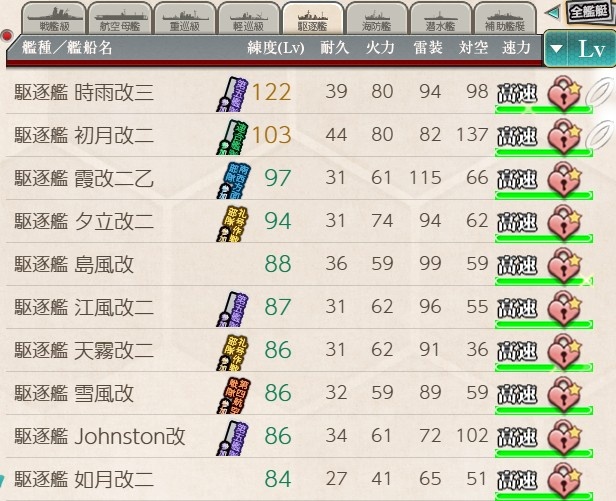616x501 pixels.
Task: Toggle the heart lock on Johnston改
Action: tap(564, 437)
